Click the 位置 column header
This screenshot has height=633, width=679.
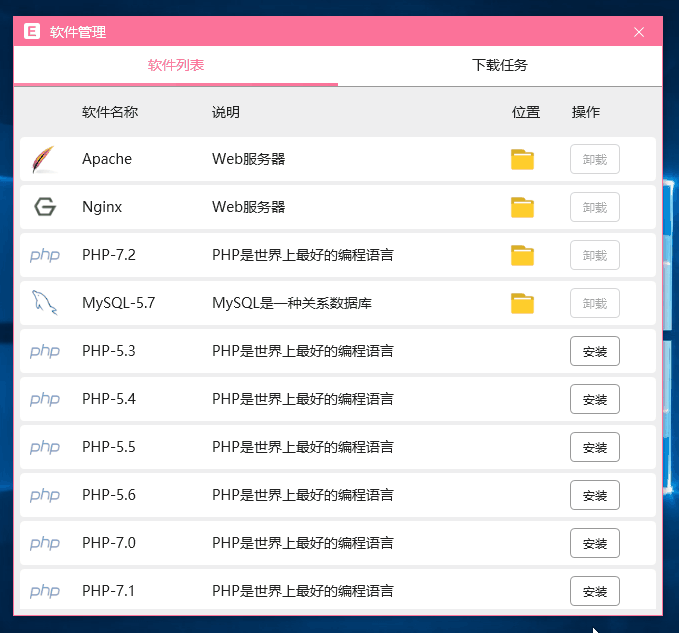pos(526,113)
